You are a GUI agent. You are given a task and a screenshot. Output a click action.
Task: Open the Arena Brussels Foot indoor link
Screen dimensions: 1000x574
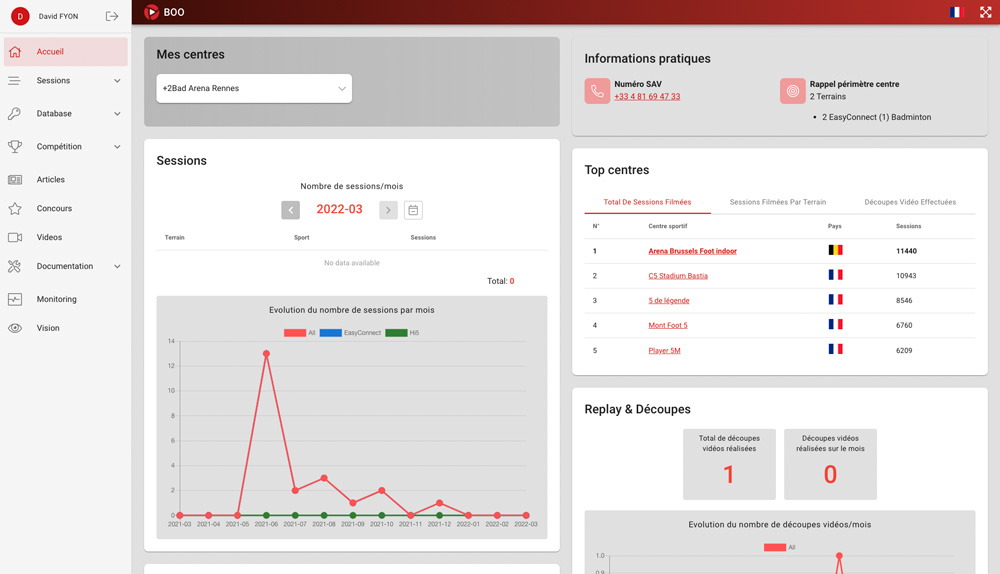692,251
